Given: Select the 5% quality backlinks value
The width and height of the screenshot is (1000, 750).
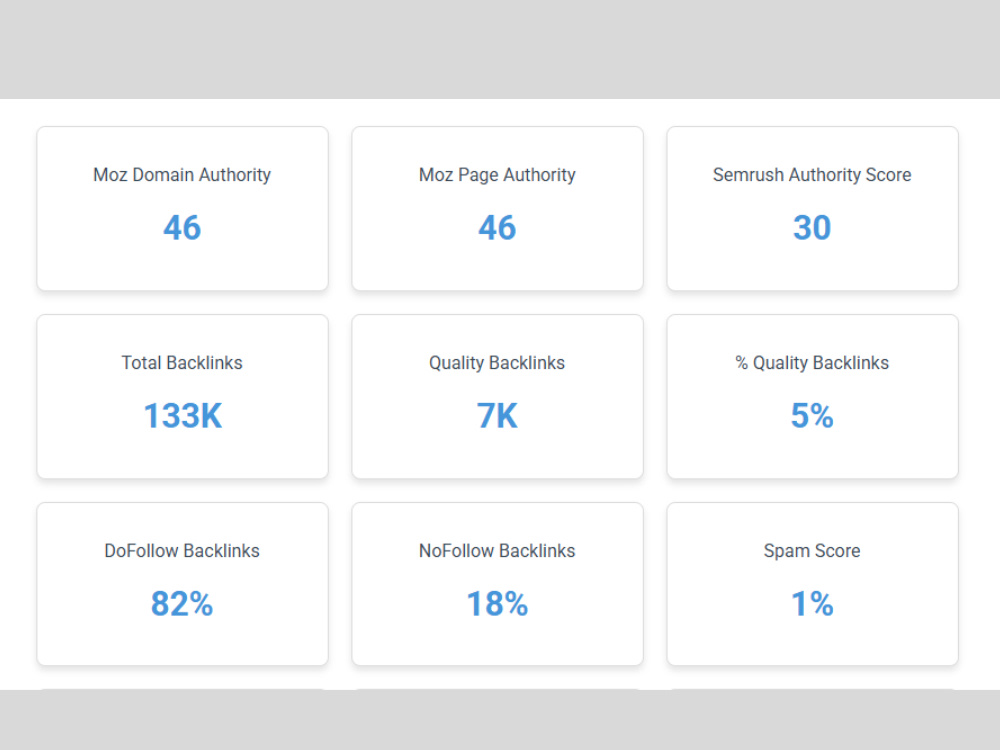Looking at the screenshot, I should tap(812, 415).
